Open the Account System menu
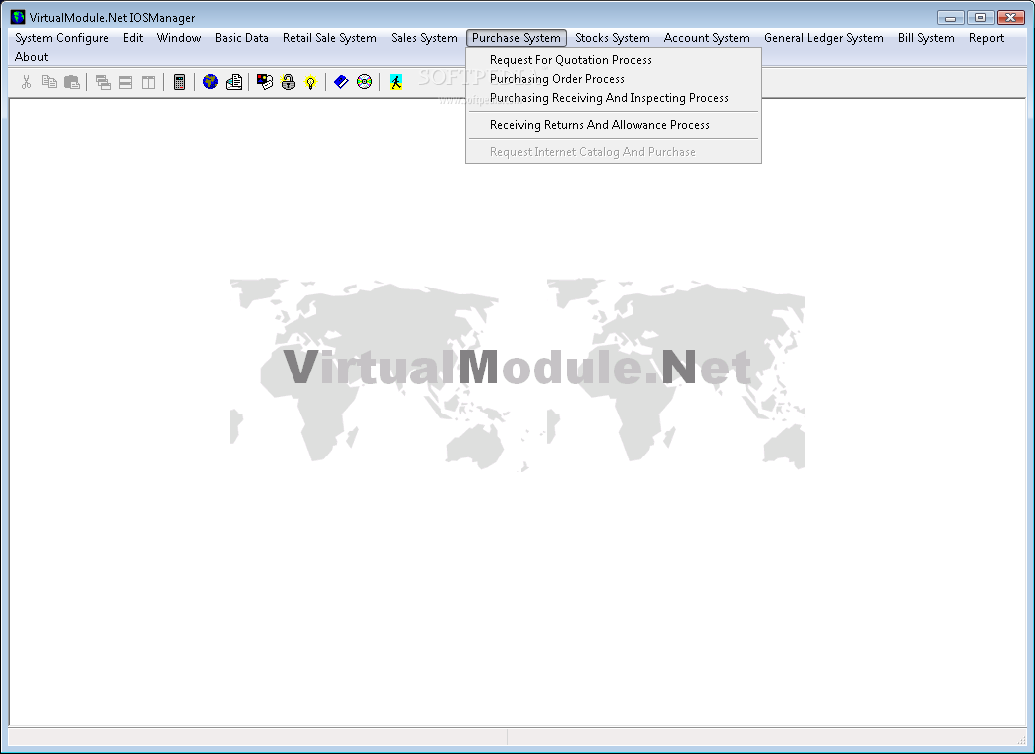The height and width of the screenshot is (754, 1035). click(x=706, y=38)
